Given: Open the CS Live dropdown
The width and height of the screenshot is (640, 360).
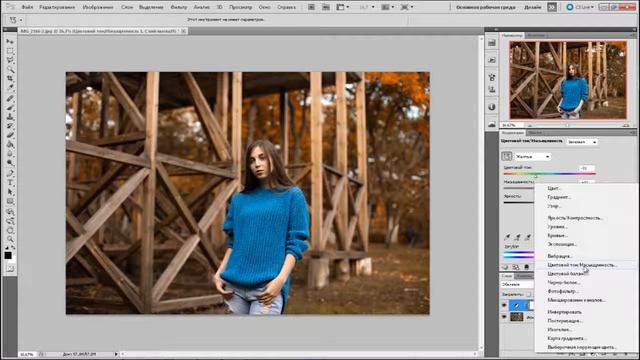Looking at the screenshot, I should (x=581, y=7).
